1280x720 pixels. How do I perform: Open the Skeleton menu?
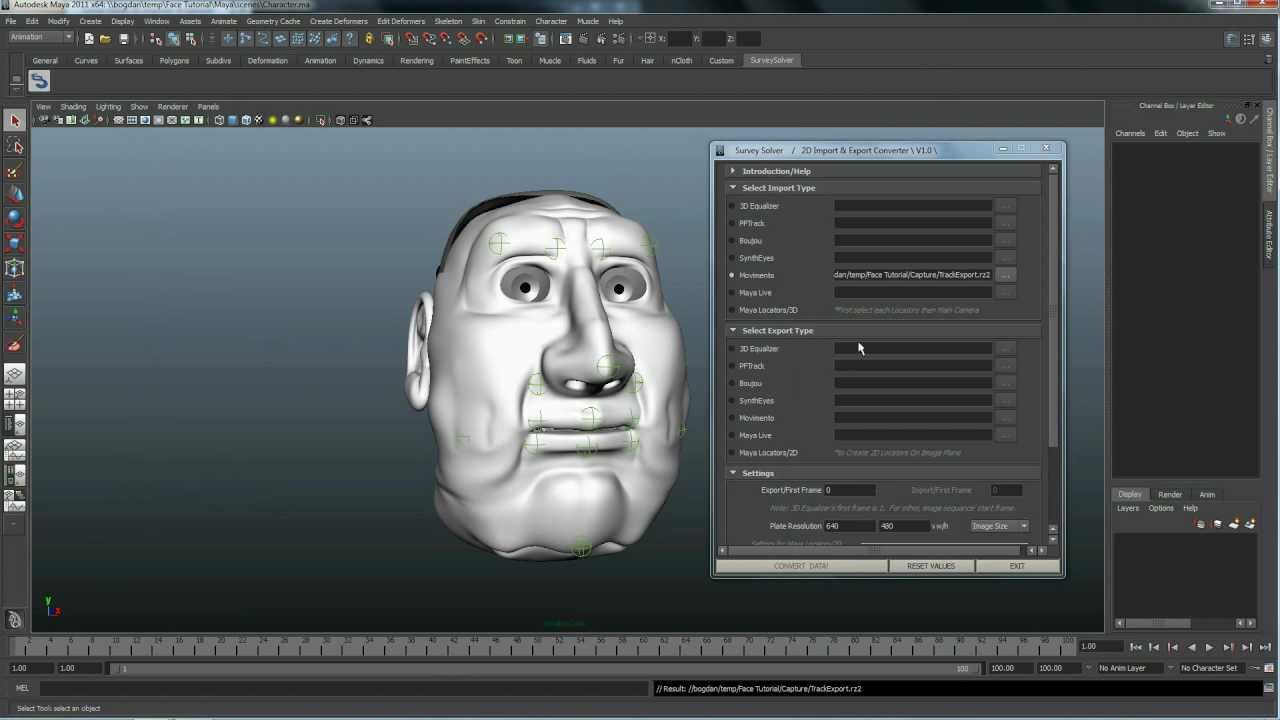pyautogui.click(x=448, y=21)
